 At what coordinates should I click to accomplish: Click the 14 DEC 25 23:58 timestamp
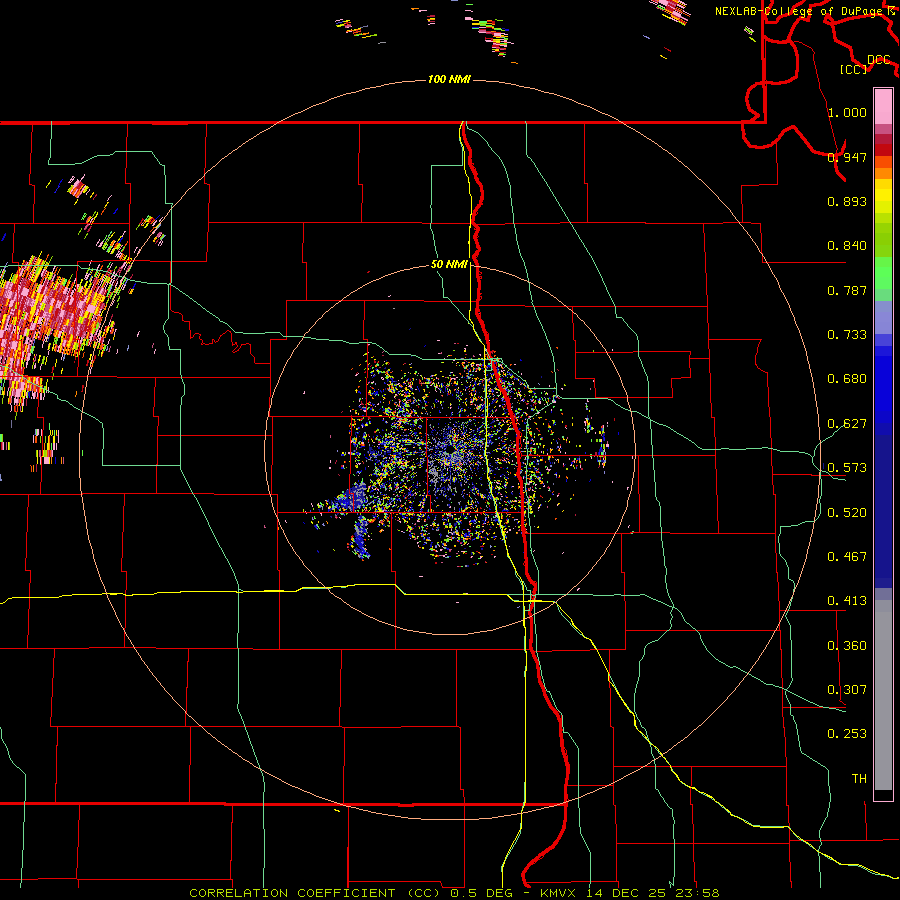coord(653,893)
